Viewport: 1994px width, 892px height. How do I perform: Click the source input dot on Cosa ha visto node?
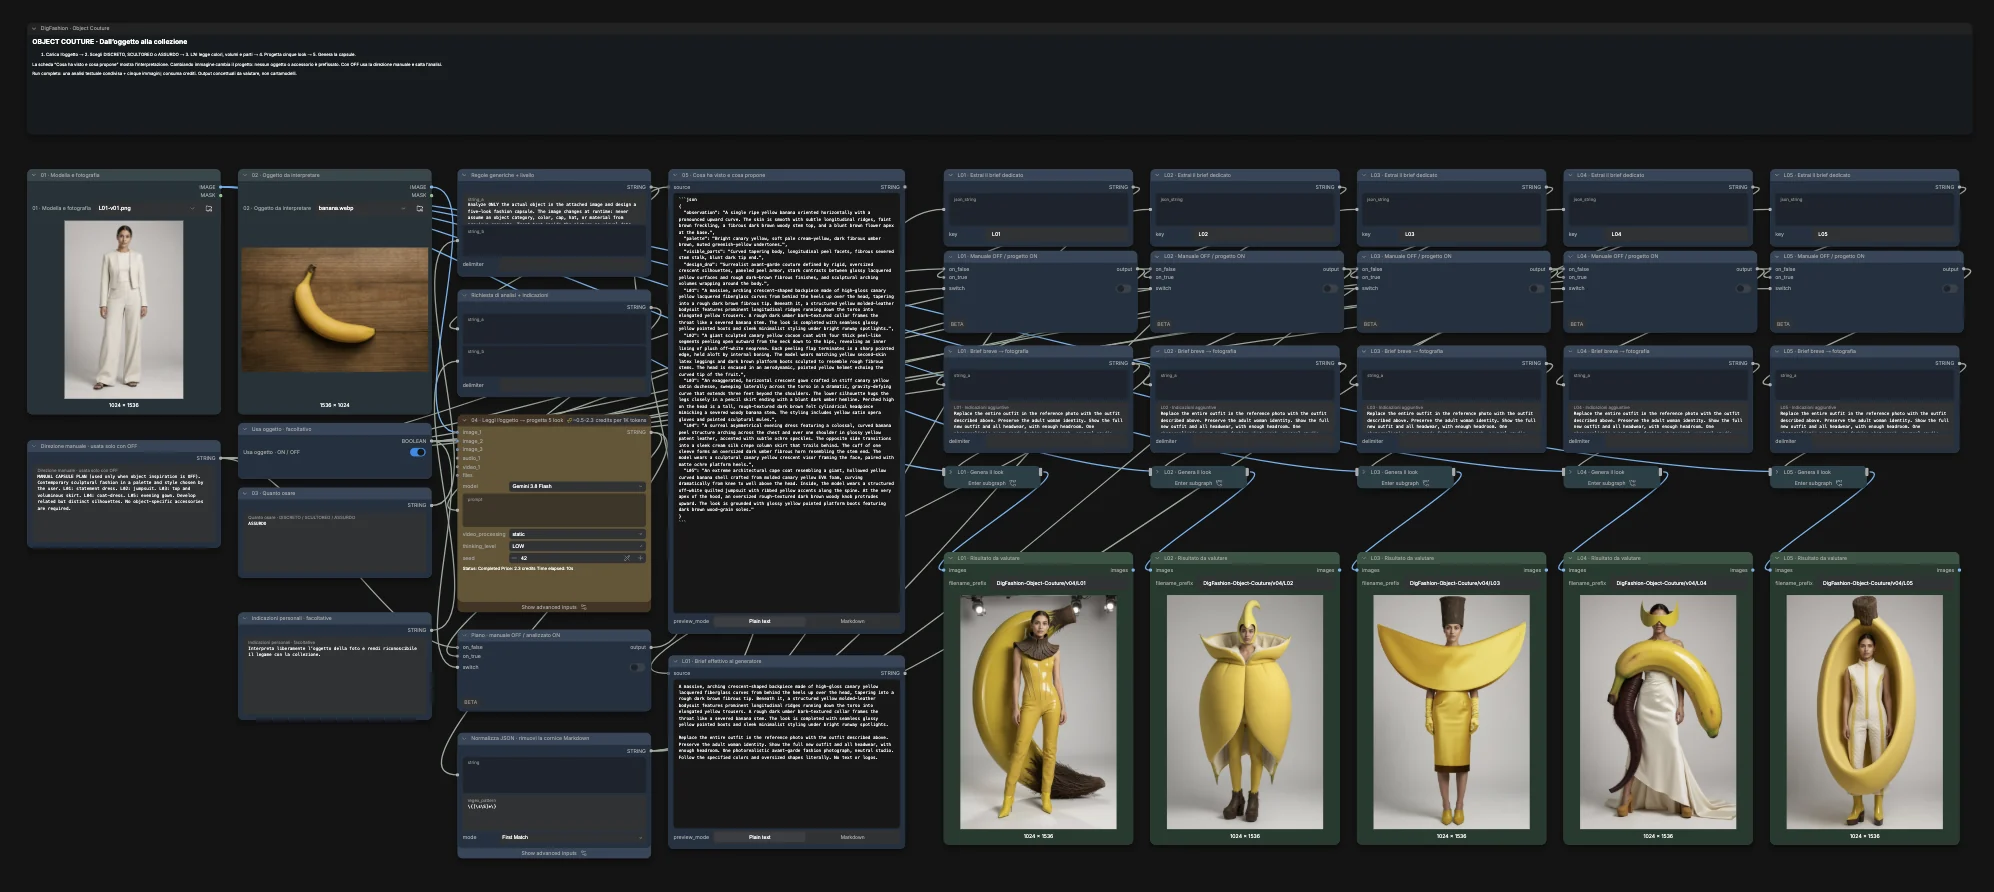(x=669, y=187)
